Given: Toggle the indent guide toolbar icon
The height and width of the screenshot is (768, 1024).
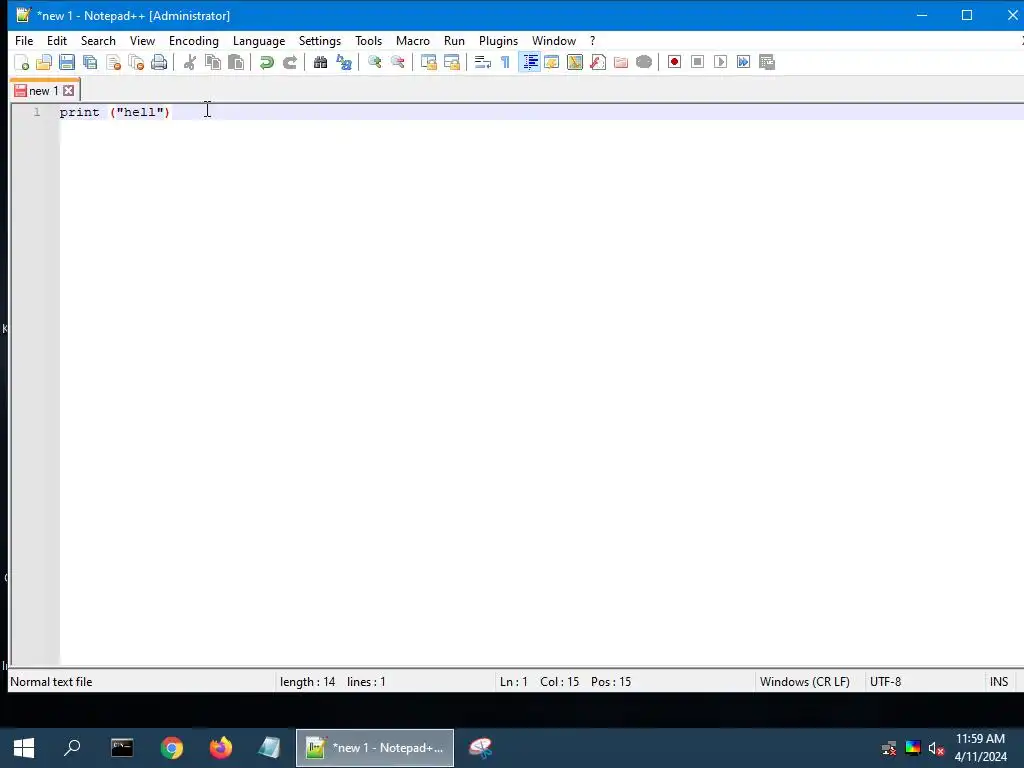Looking at the screenshot, I should pos(530,62).
